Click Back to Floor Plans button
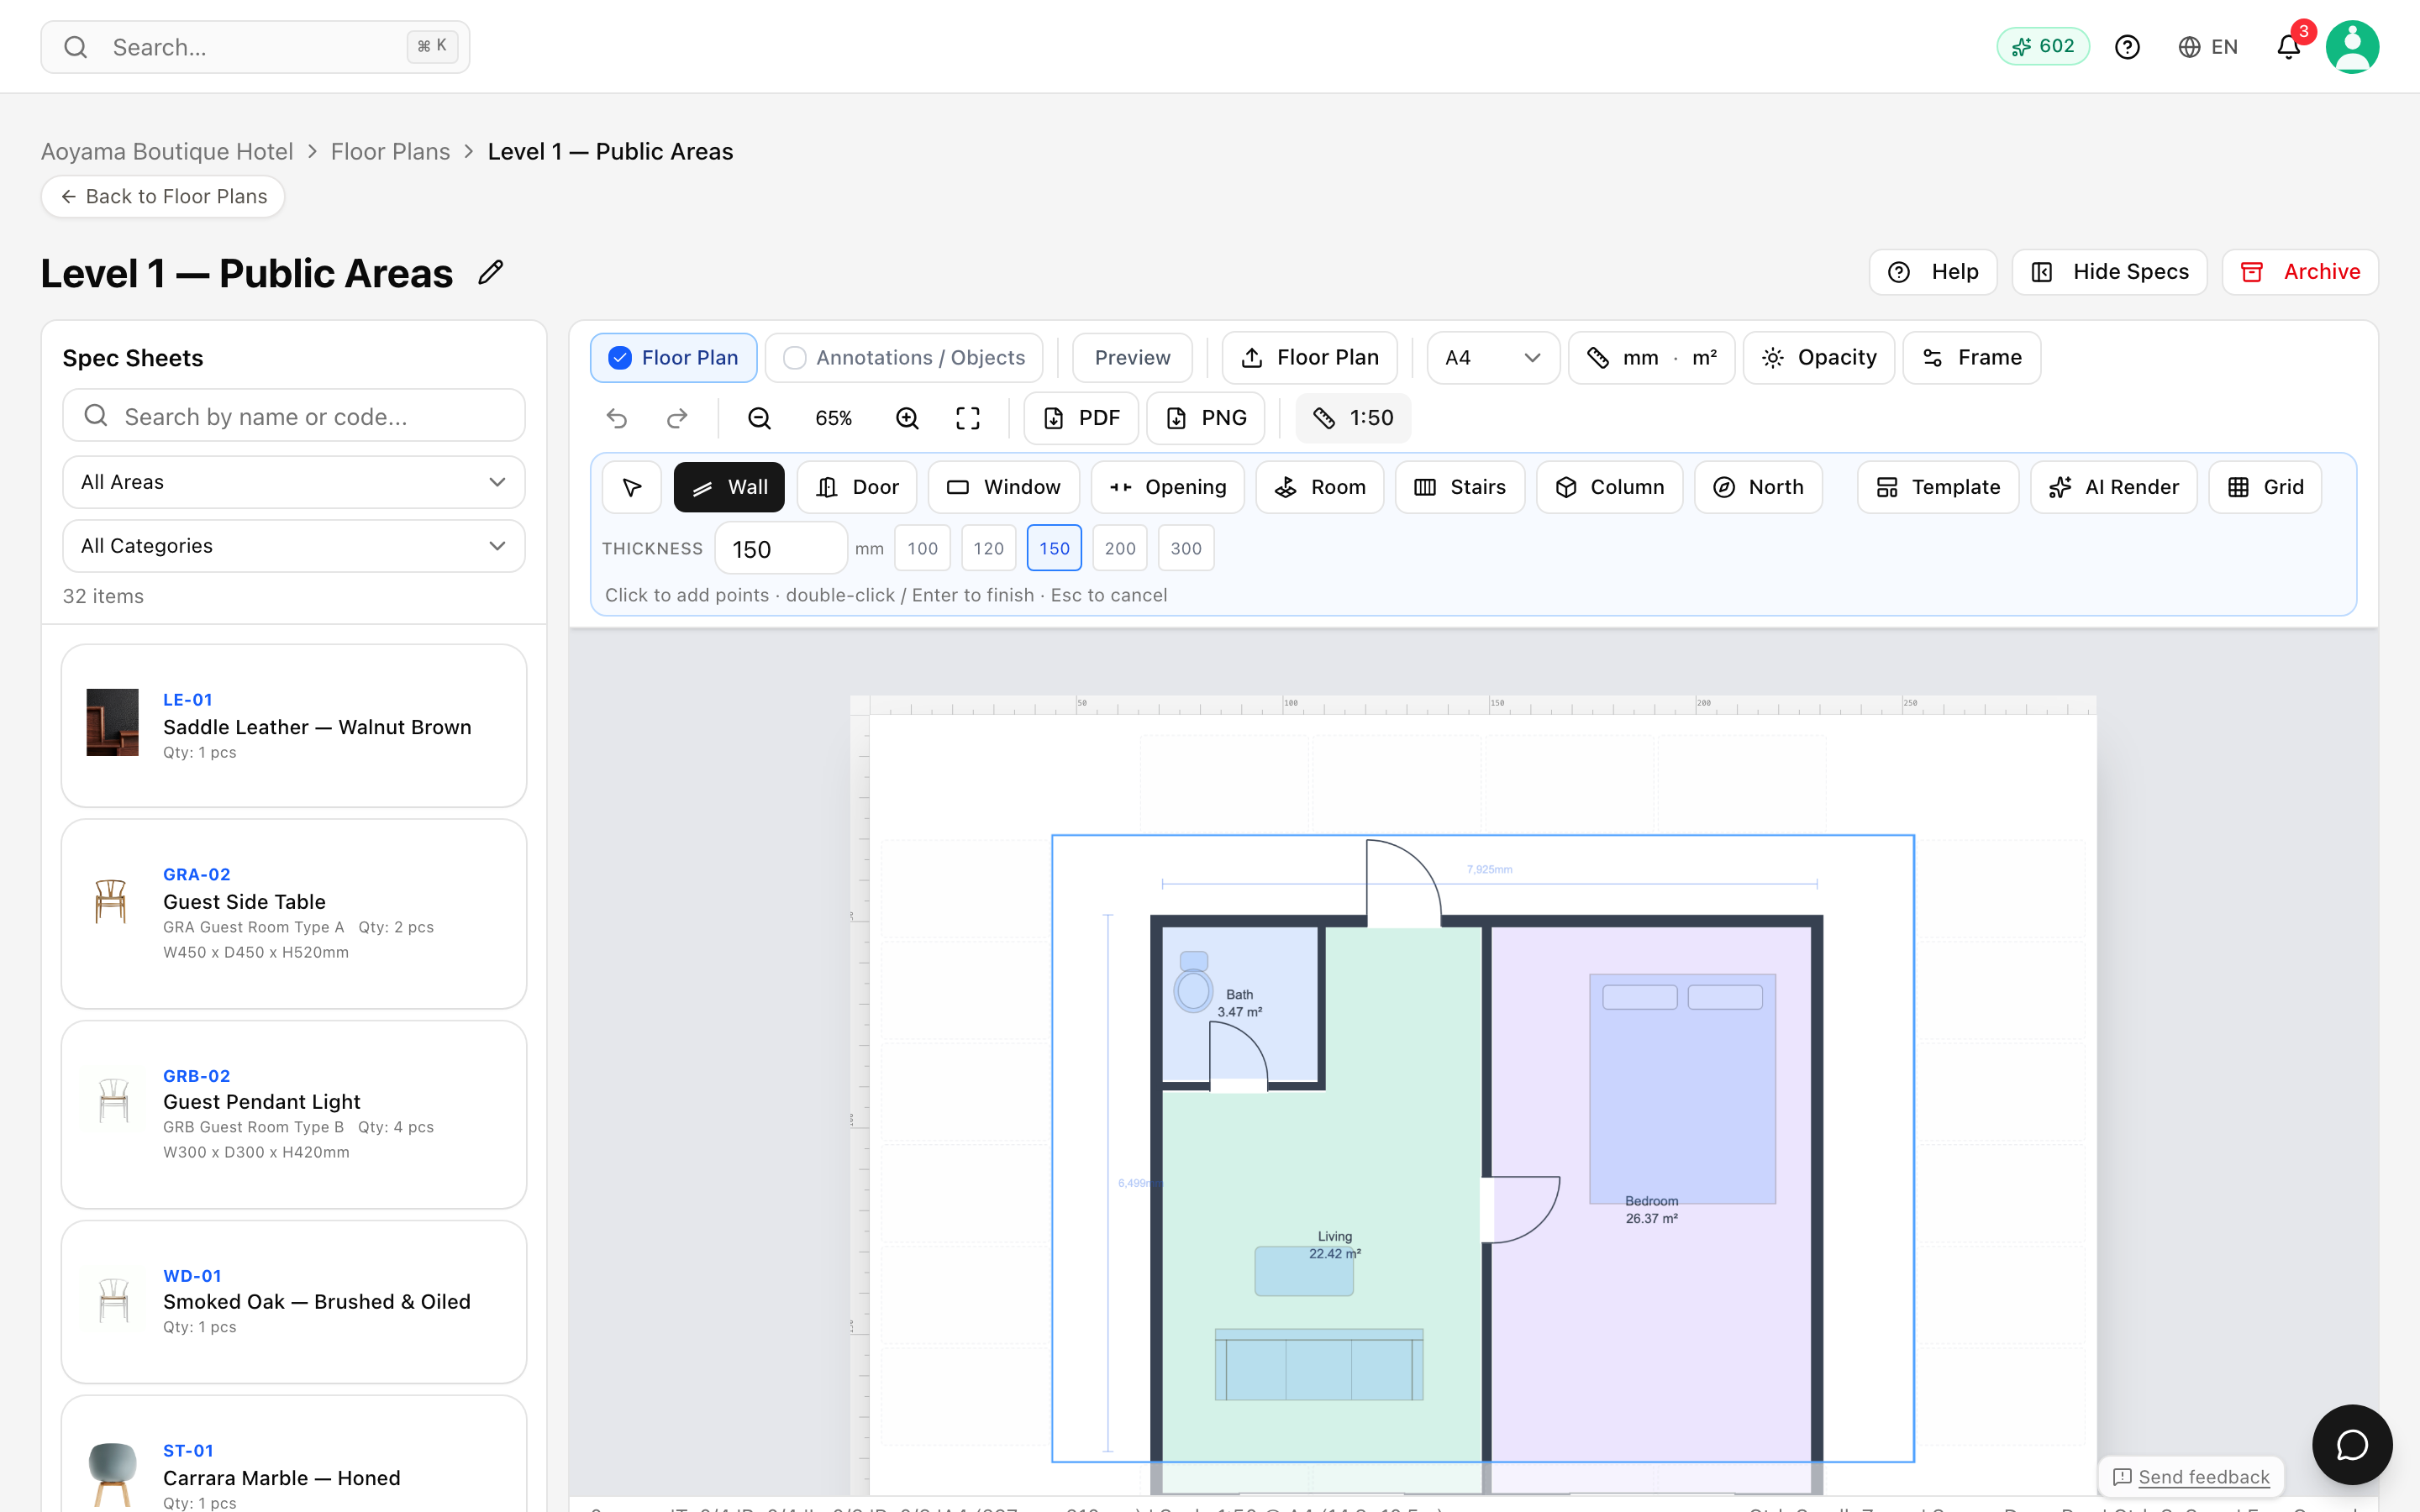Image resolution: width=2420 pixels, height=1512 pixels. click(163, 196)
